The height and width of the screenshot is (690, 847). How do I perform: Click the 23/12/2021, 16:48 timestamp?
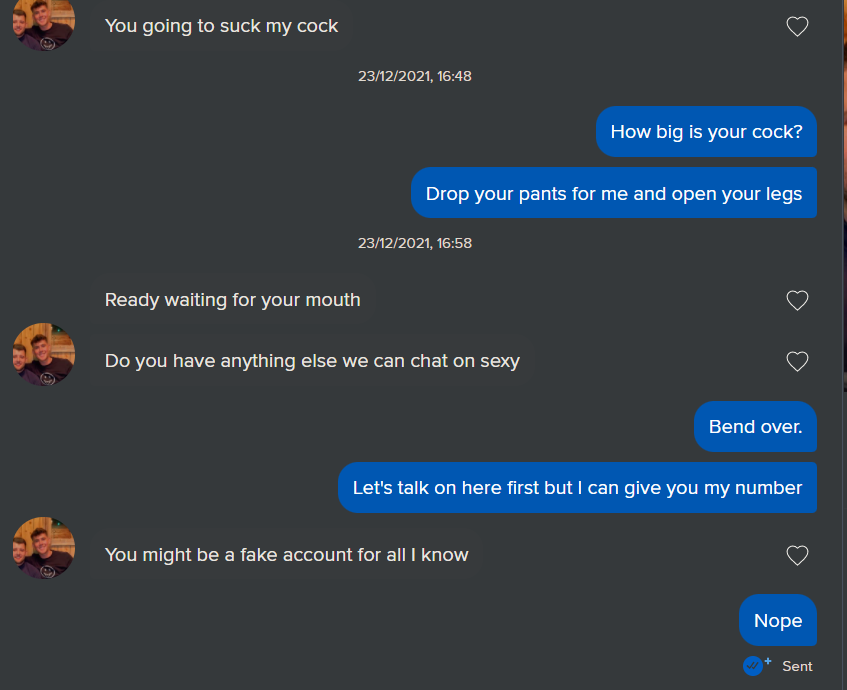click(415, 76)
